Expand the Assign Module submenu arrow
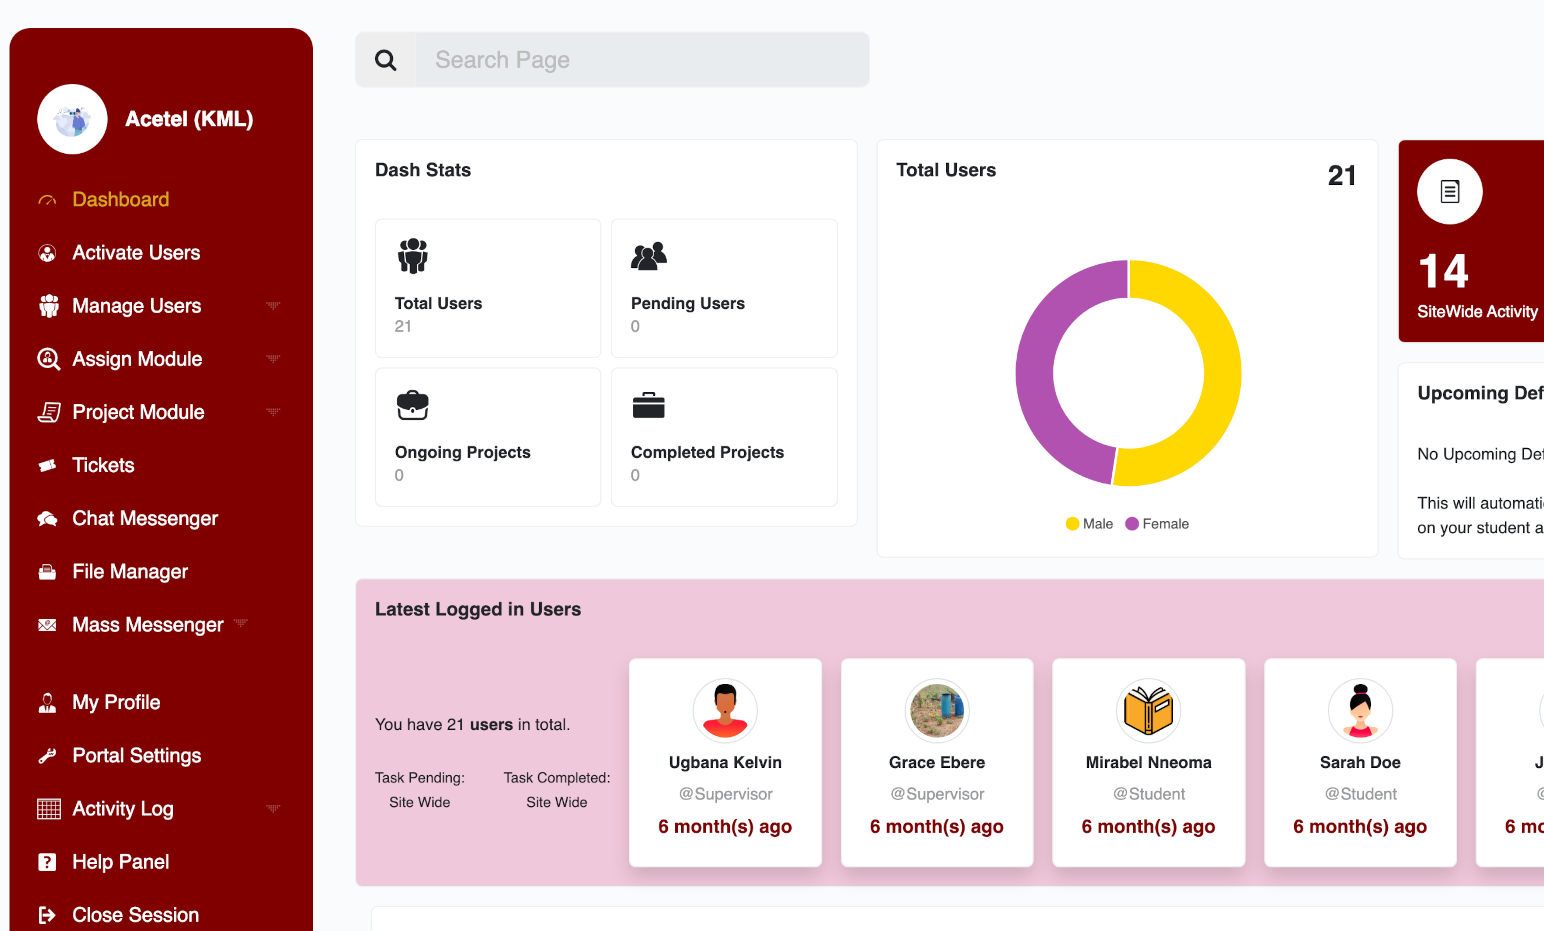This screenshot has height=931, width=1544. click(x=273, y=359)
